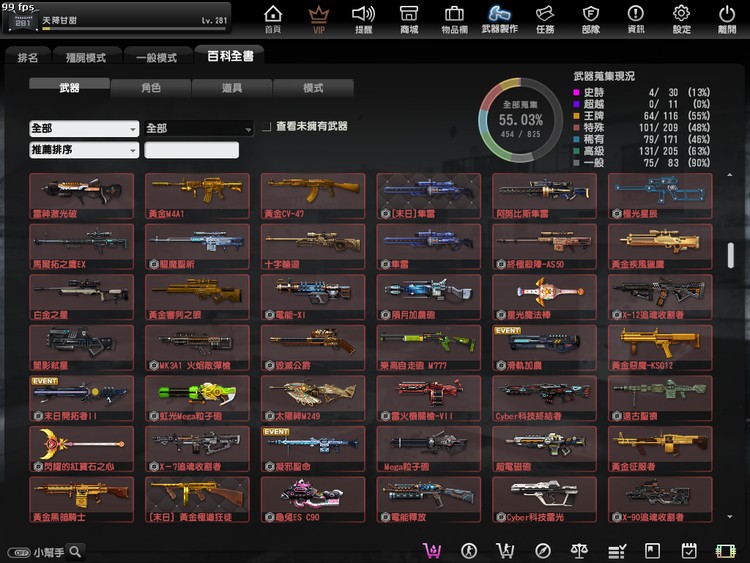Select the 黃金CV-47 weapon card
The image size is (750, 563).
coord(313,196)
